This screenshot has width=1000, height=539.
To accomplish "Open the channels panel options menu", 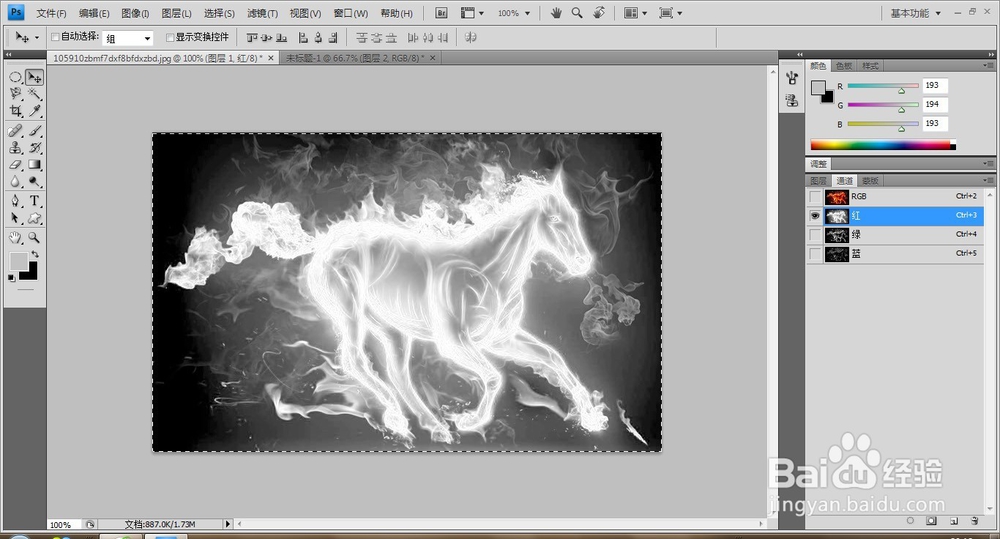I will click(988, 180).
